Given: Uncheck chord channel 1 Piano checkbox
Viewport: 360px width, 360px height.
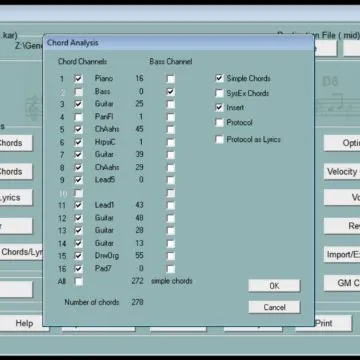Looking at the screenshot, I should 79,79.
